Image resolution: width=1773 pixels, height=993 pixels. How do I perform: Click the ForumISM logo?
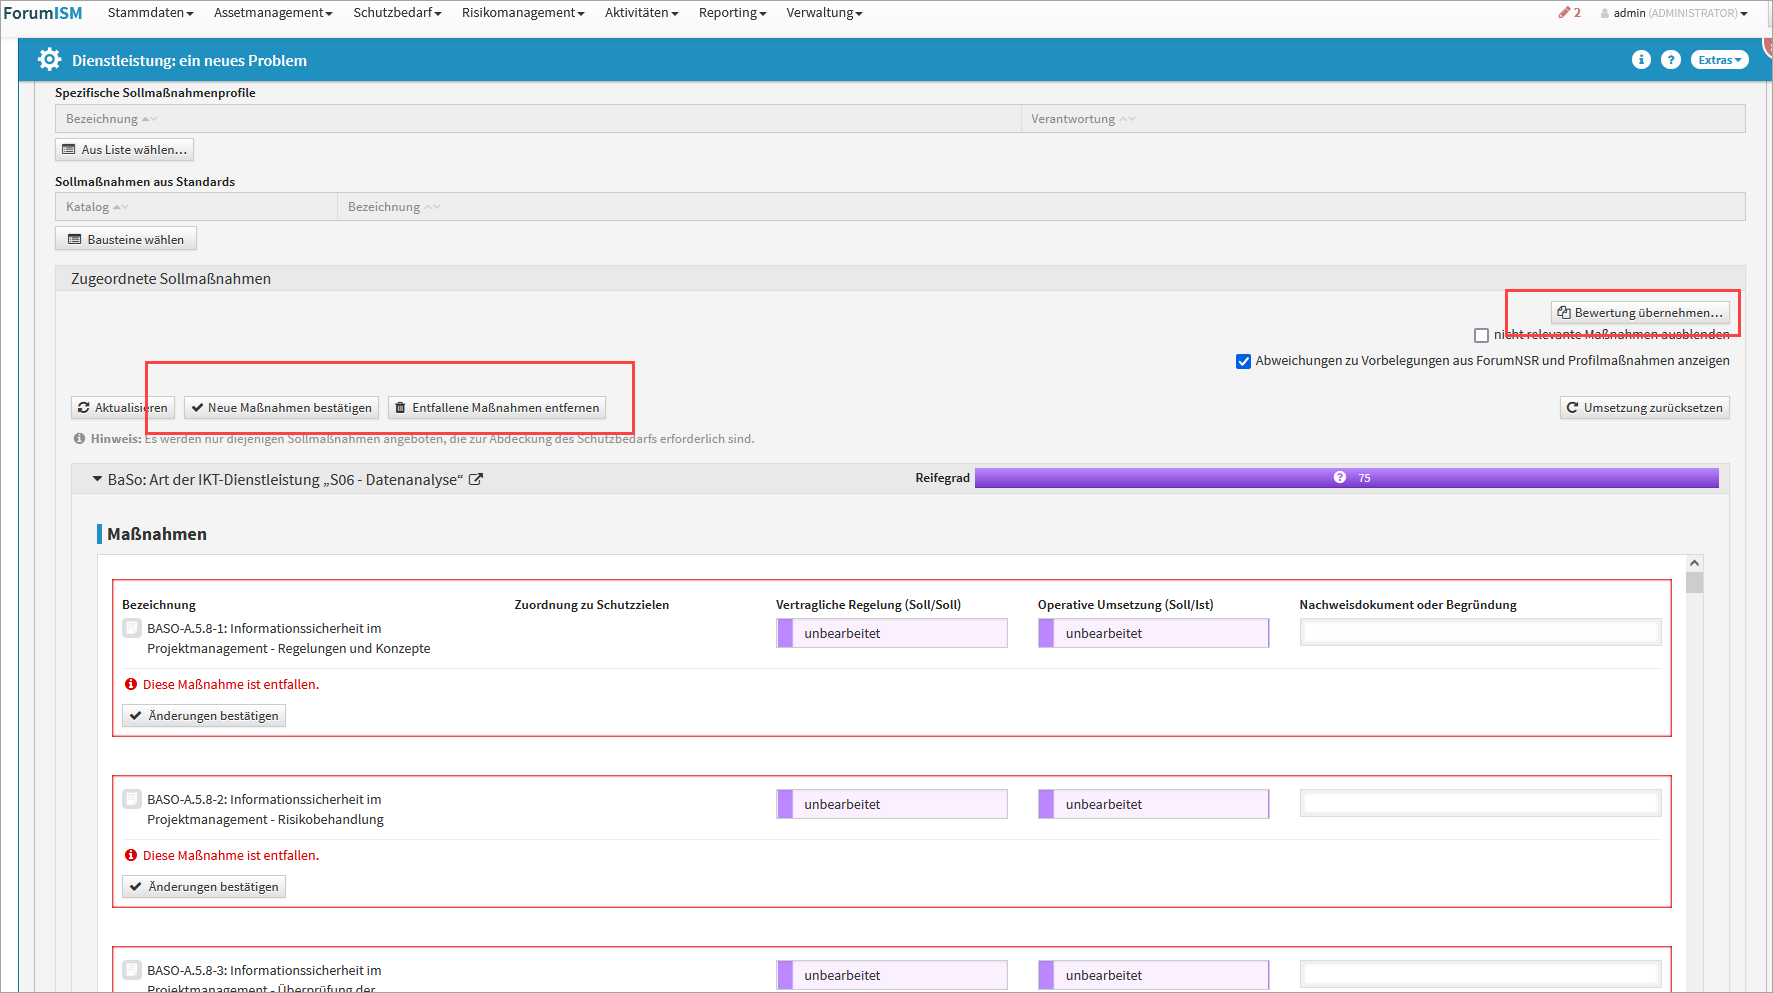click(43, 13)
